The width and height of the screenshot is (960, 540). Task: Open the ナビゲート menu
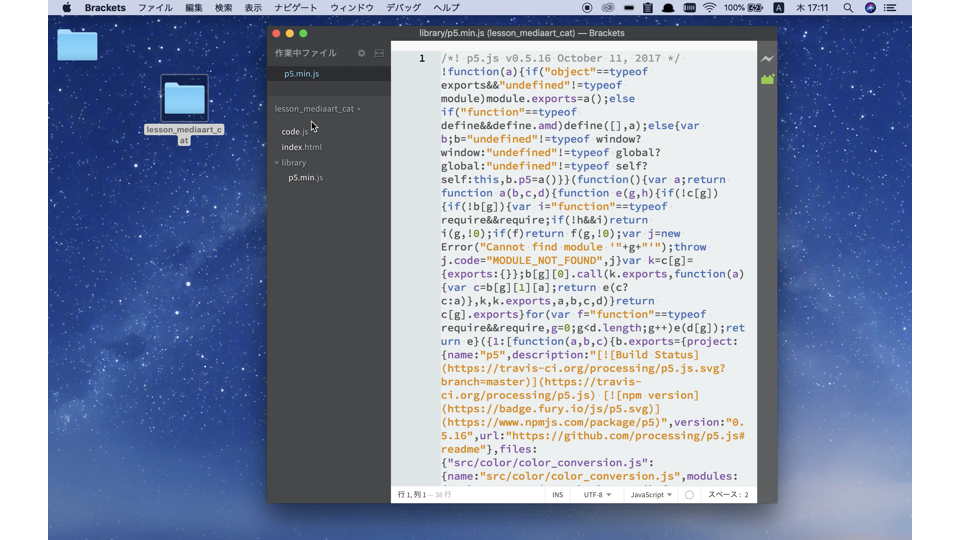click(296, 7)
